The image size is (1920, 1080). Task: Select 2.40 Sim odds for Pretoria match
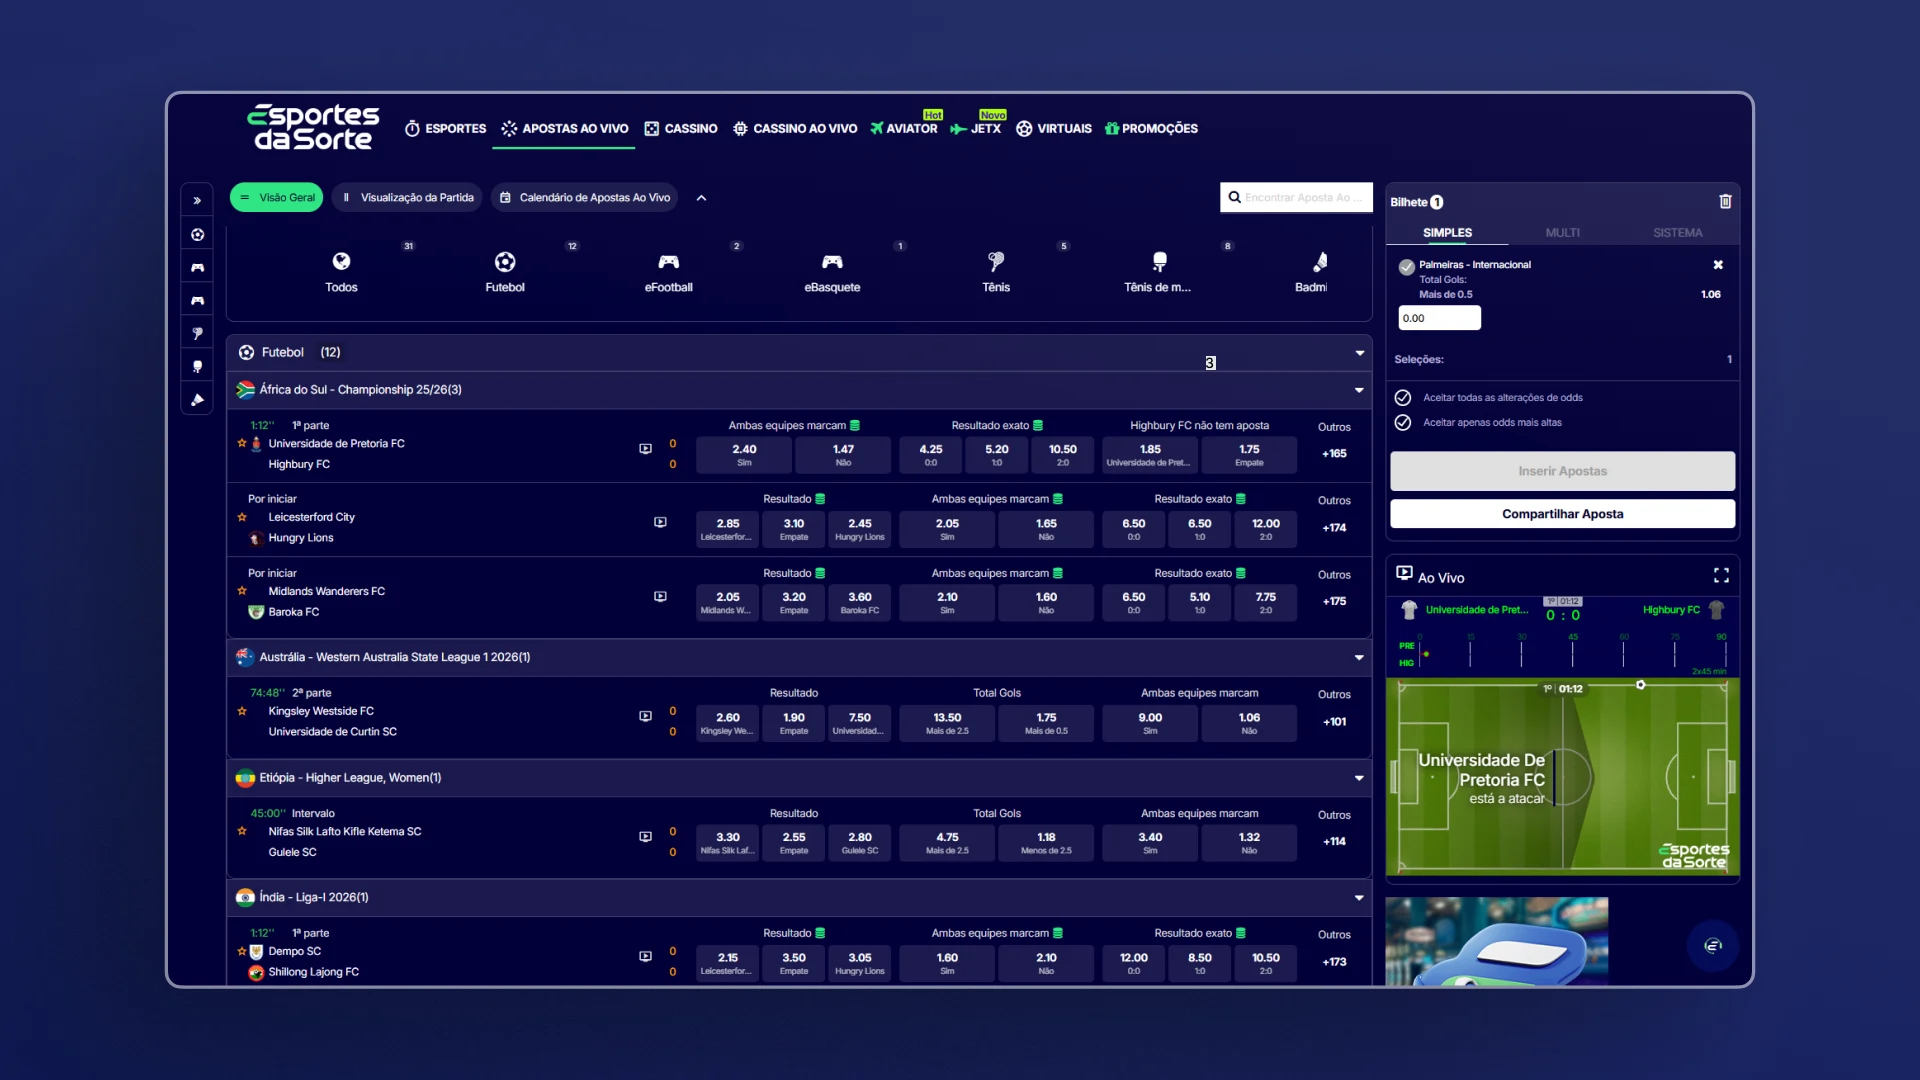(744, 455)
